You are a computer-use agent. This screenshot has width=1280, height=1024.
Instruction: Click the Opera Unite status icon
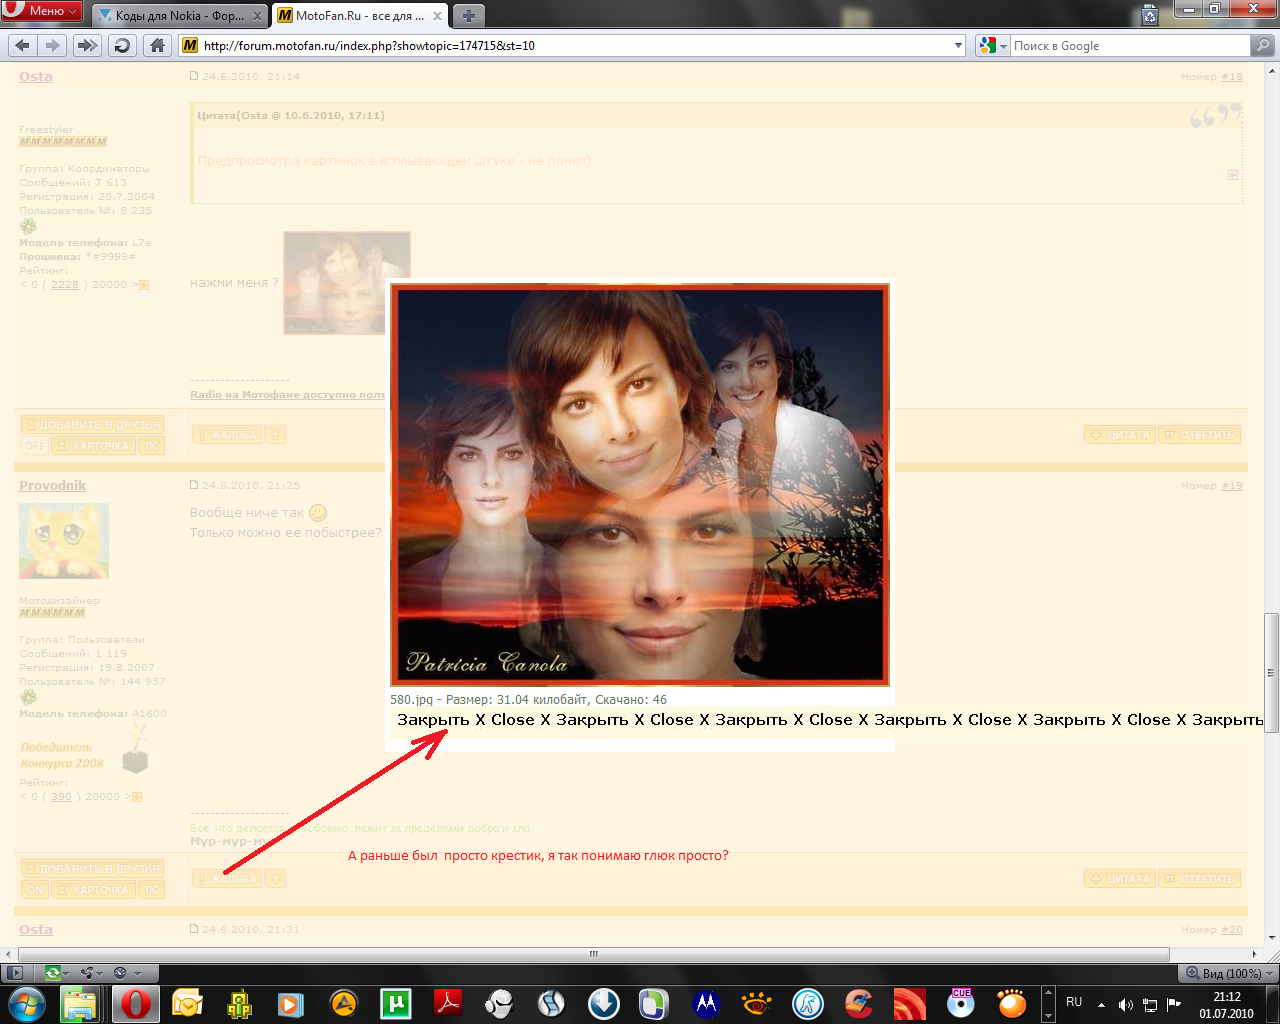87,972
